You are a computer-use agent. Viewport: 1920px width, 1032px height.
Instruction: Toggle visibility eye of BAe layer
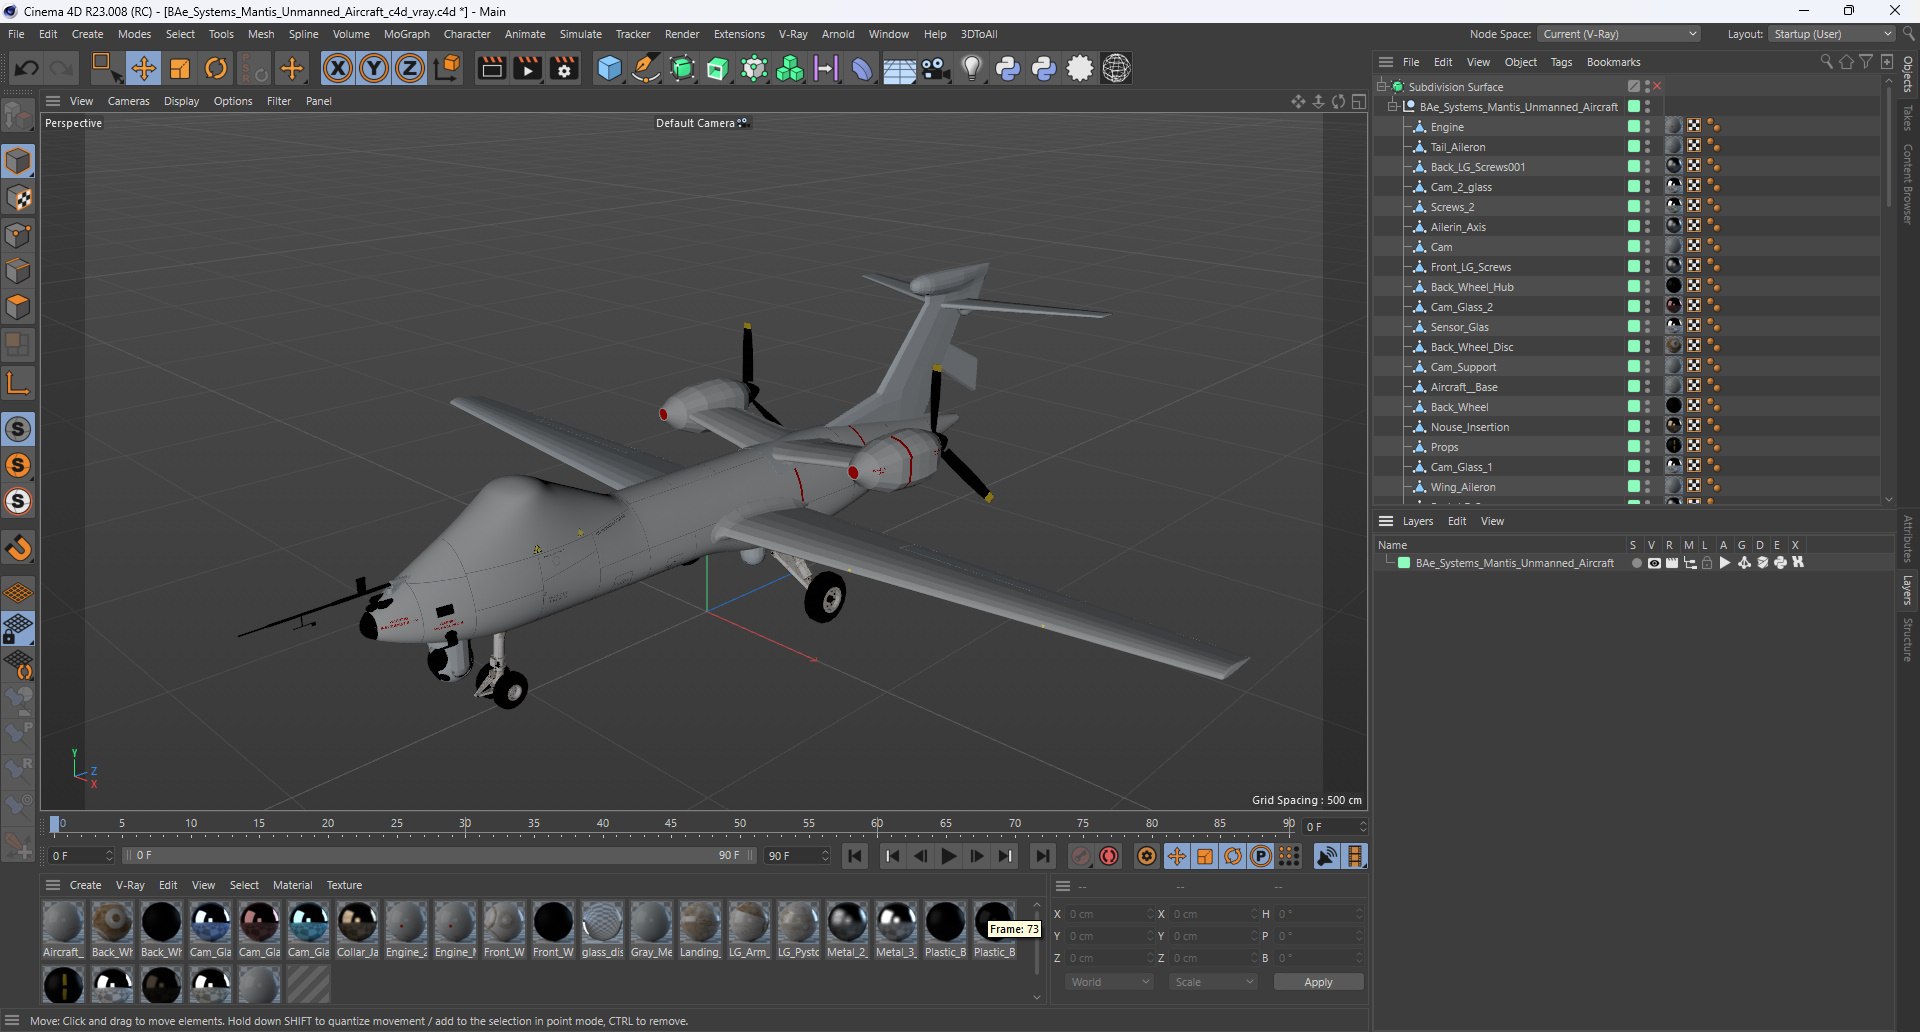pos(1654,563)
